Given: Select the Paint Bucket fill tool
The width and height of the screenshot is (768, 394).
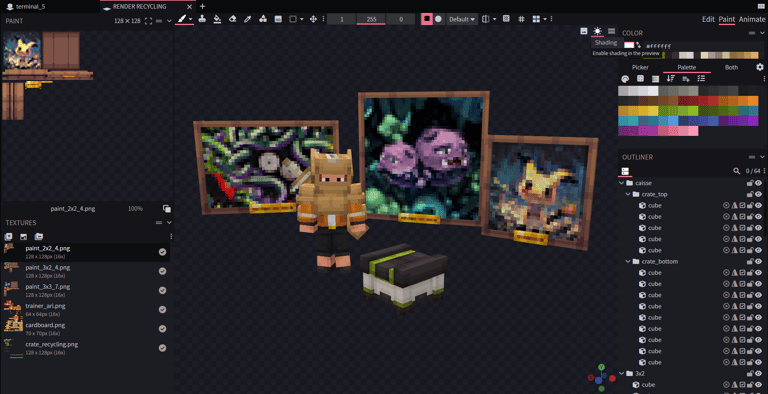Looking at the screenshot, I should (x=217, y=19).
